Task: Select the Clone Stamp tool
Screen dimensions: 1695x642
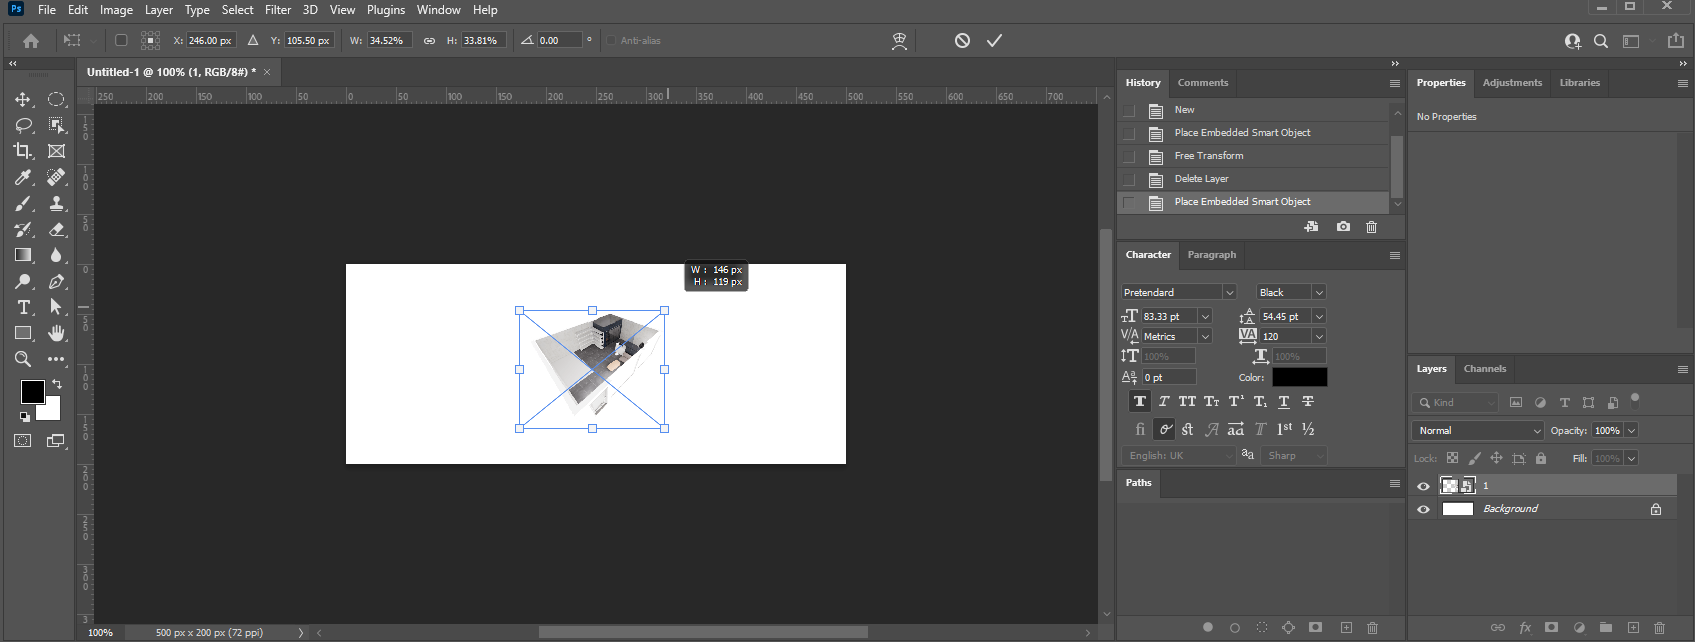Action: coord(57,203)
